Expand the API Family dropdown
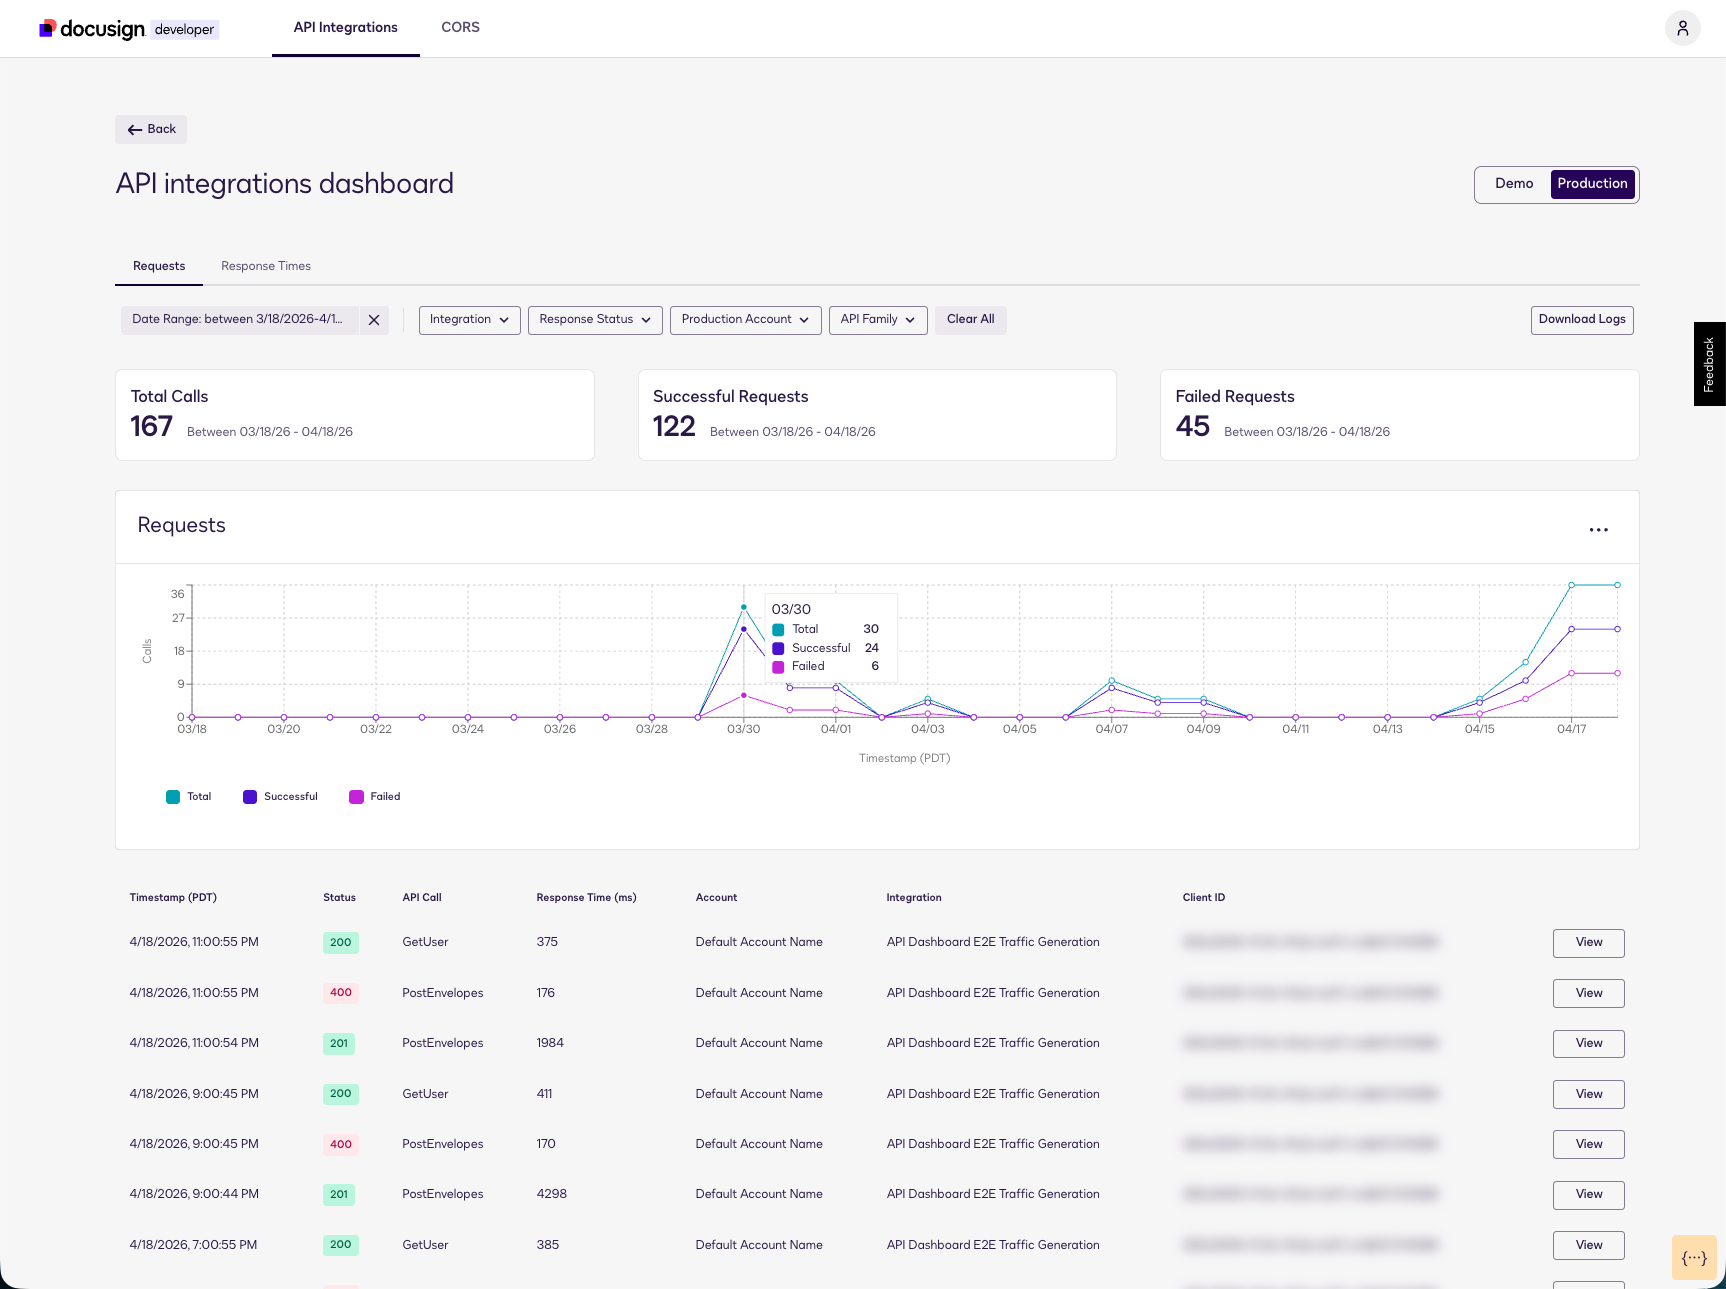 [x=878, y=320]
